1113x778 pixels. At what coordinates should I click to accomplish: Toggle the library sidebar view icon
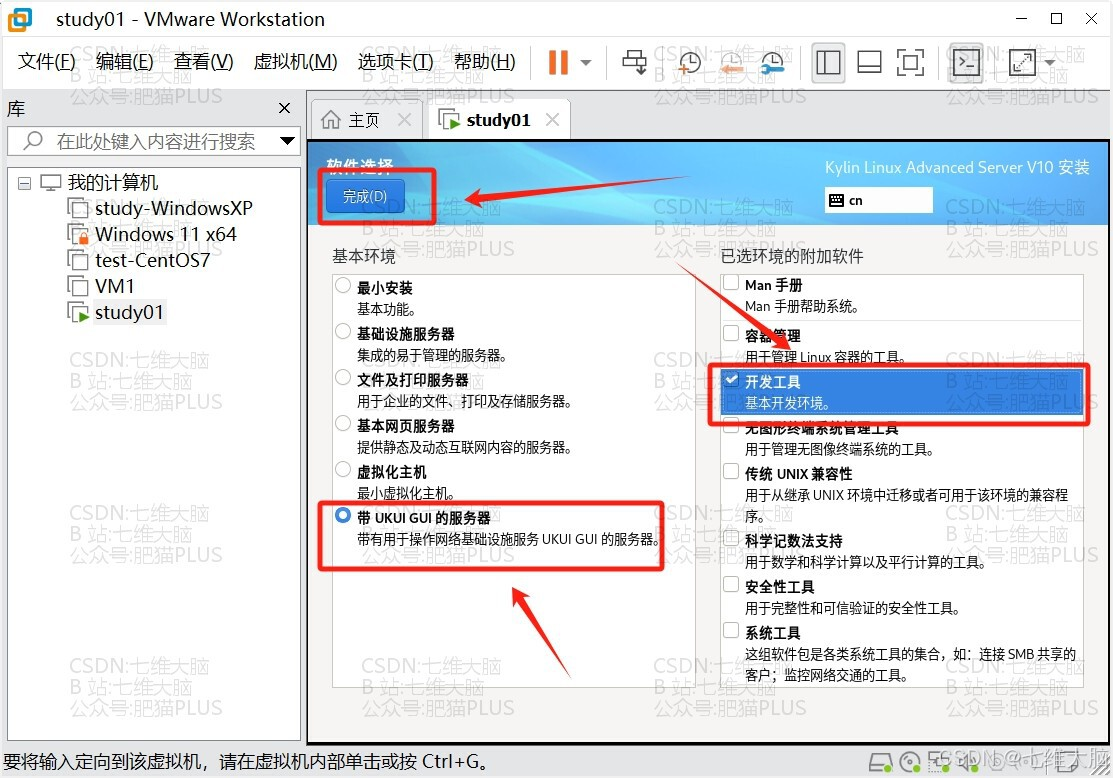click(828, 62)
